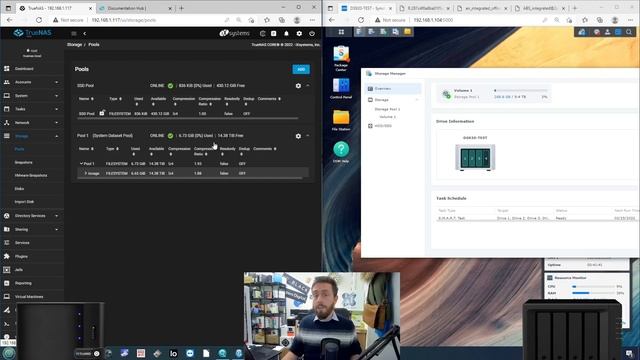
Task: Click the Tasks calendar icon in sidebar
Action: click(7, 109)
